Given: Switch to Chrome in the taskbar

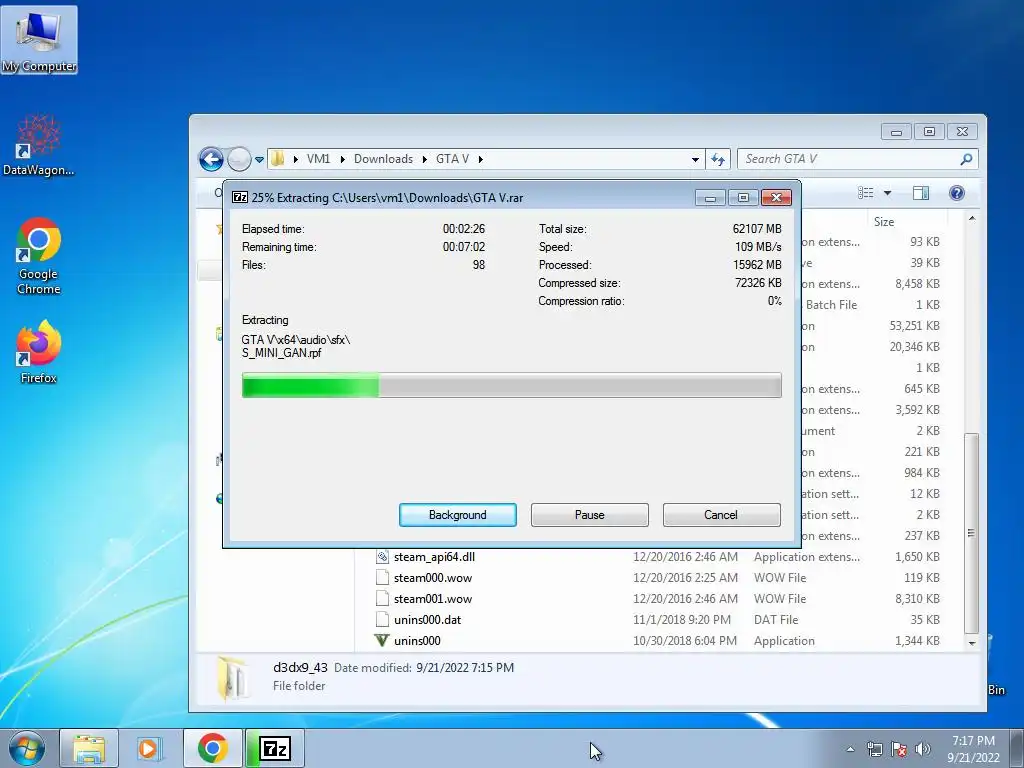Looking at the screenshot, I should (212, 748).
